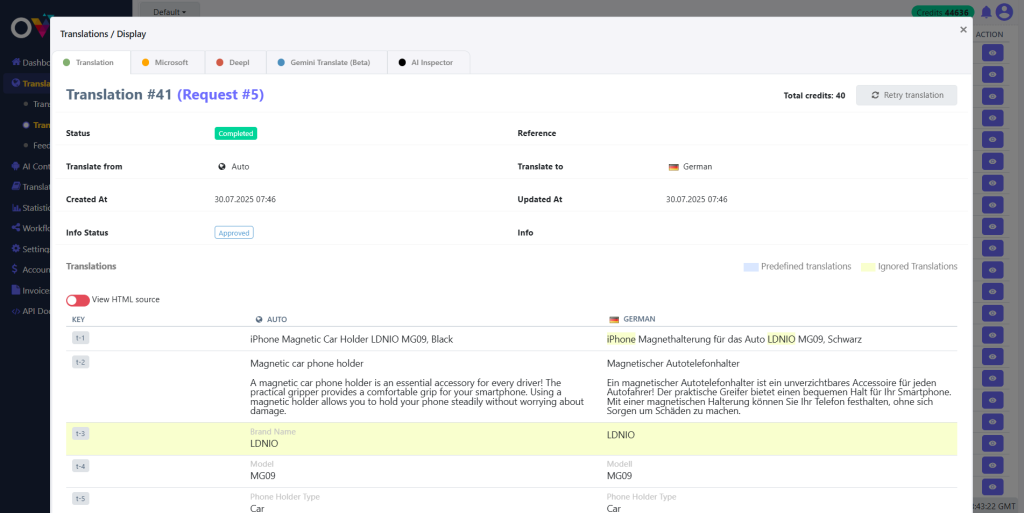Click the AI Content sidebar icon

click(x=16, y=166)
